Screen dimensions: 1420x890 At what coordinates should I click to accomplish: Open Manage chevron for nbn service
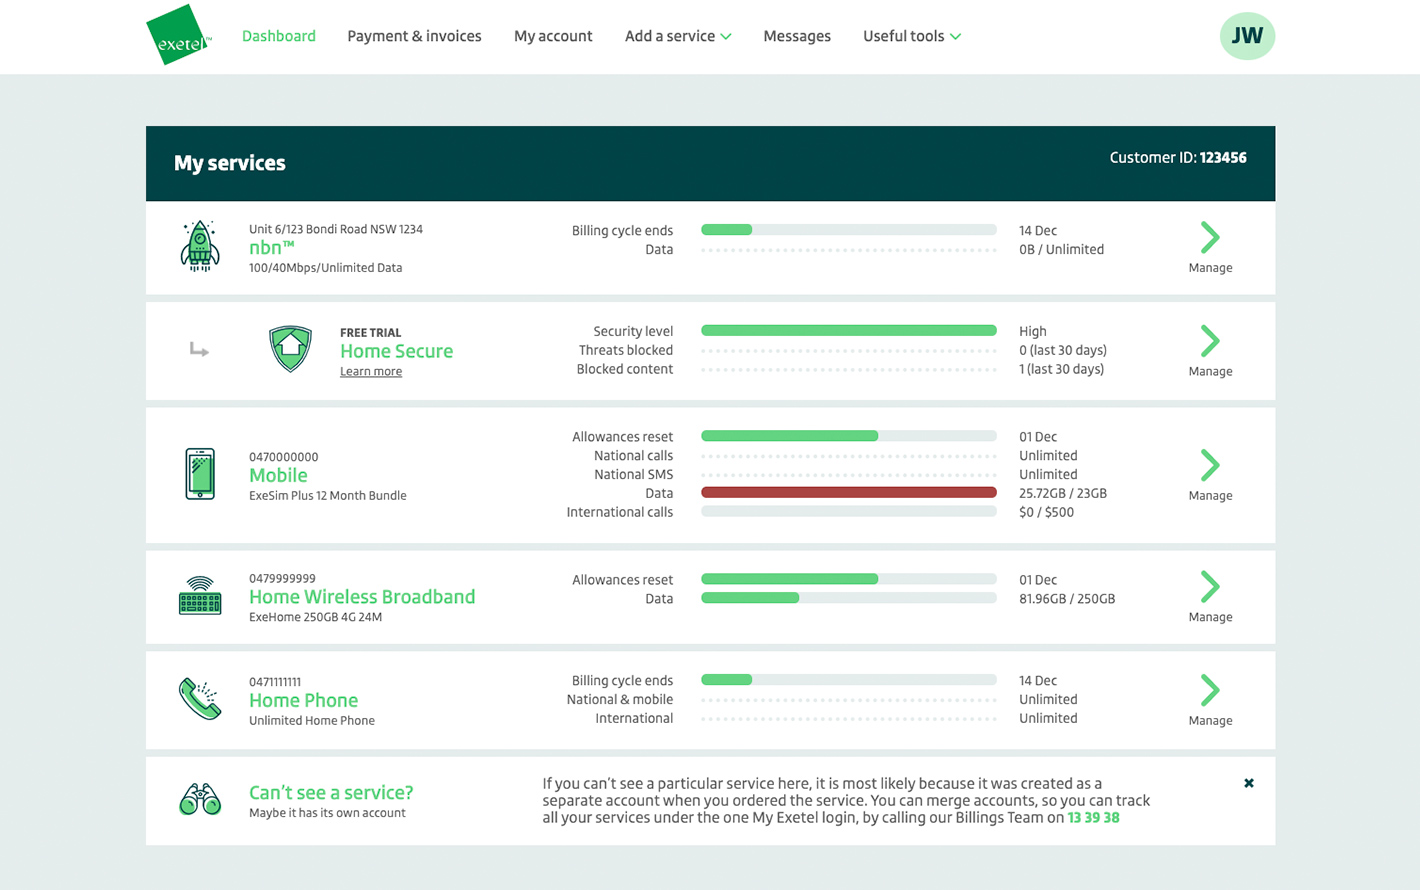pos(1210,237)
